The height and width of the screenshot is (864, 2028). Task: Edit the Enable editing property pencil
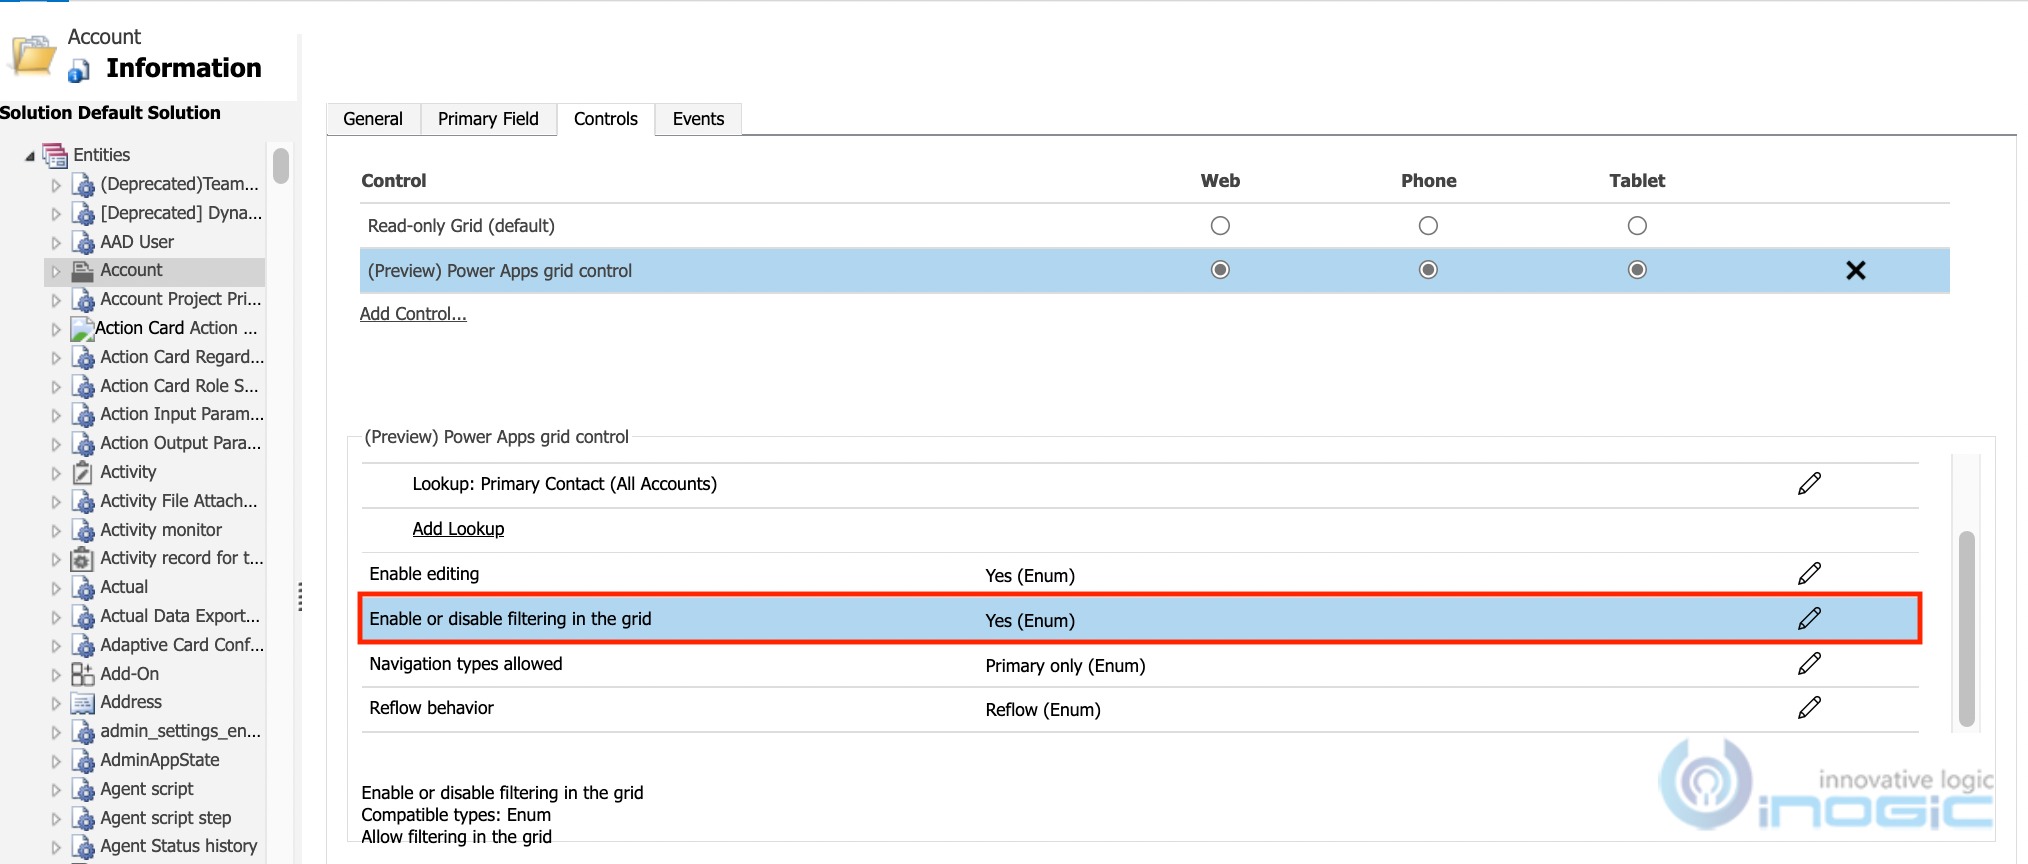pos(1809,574)
